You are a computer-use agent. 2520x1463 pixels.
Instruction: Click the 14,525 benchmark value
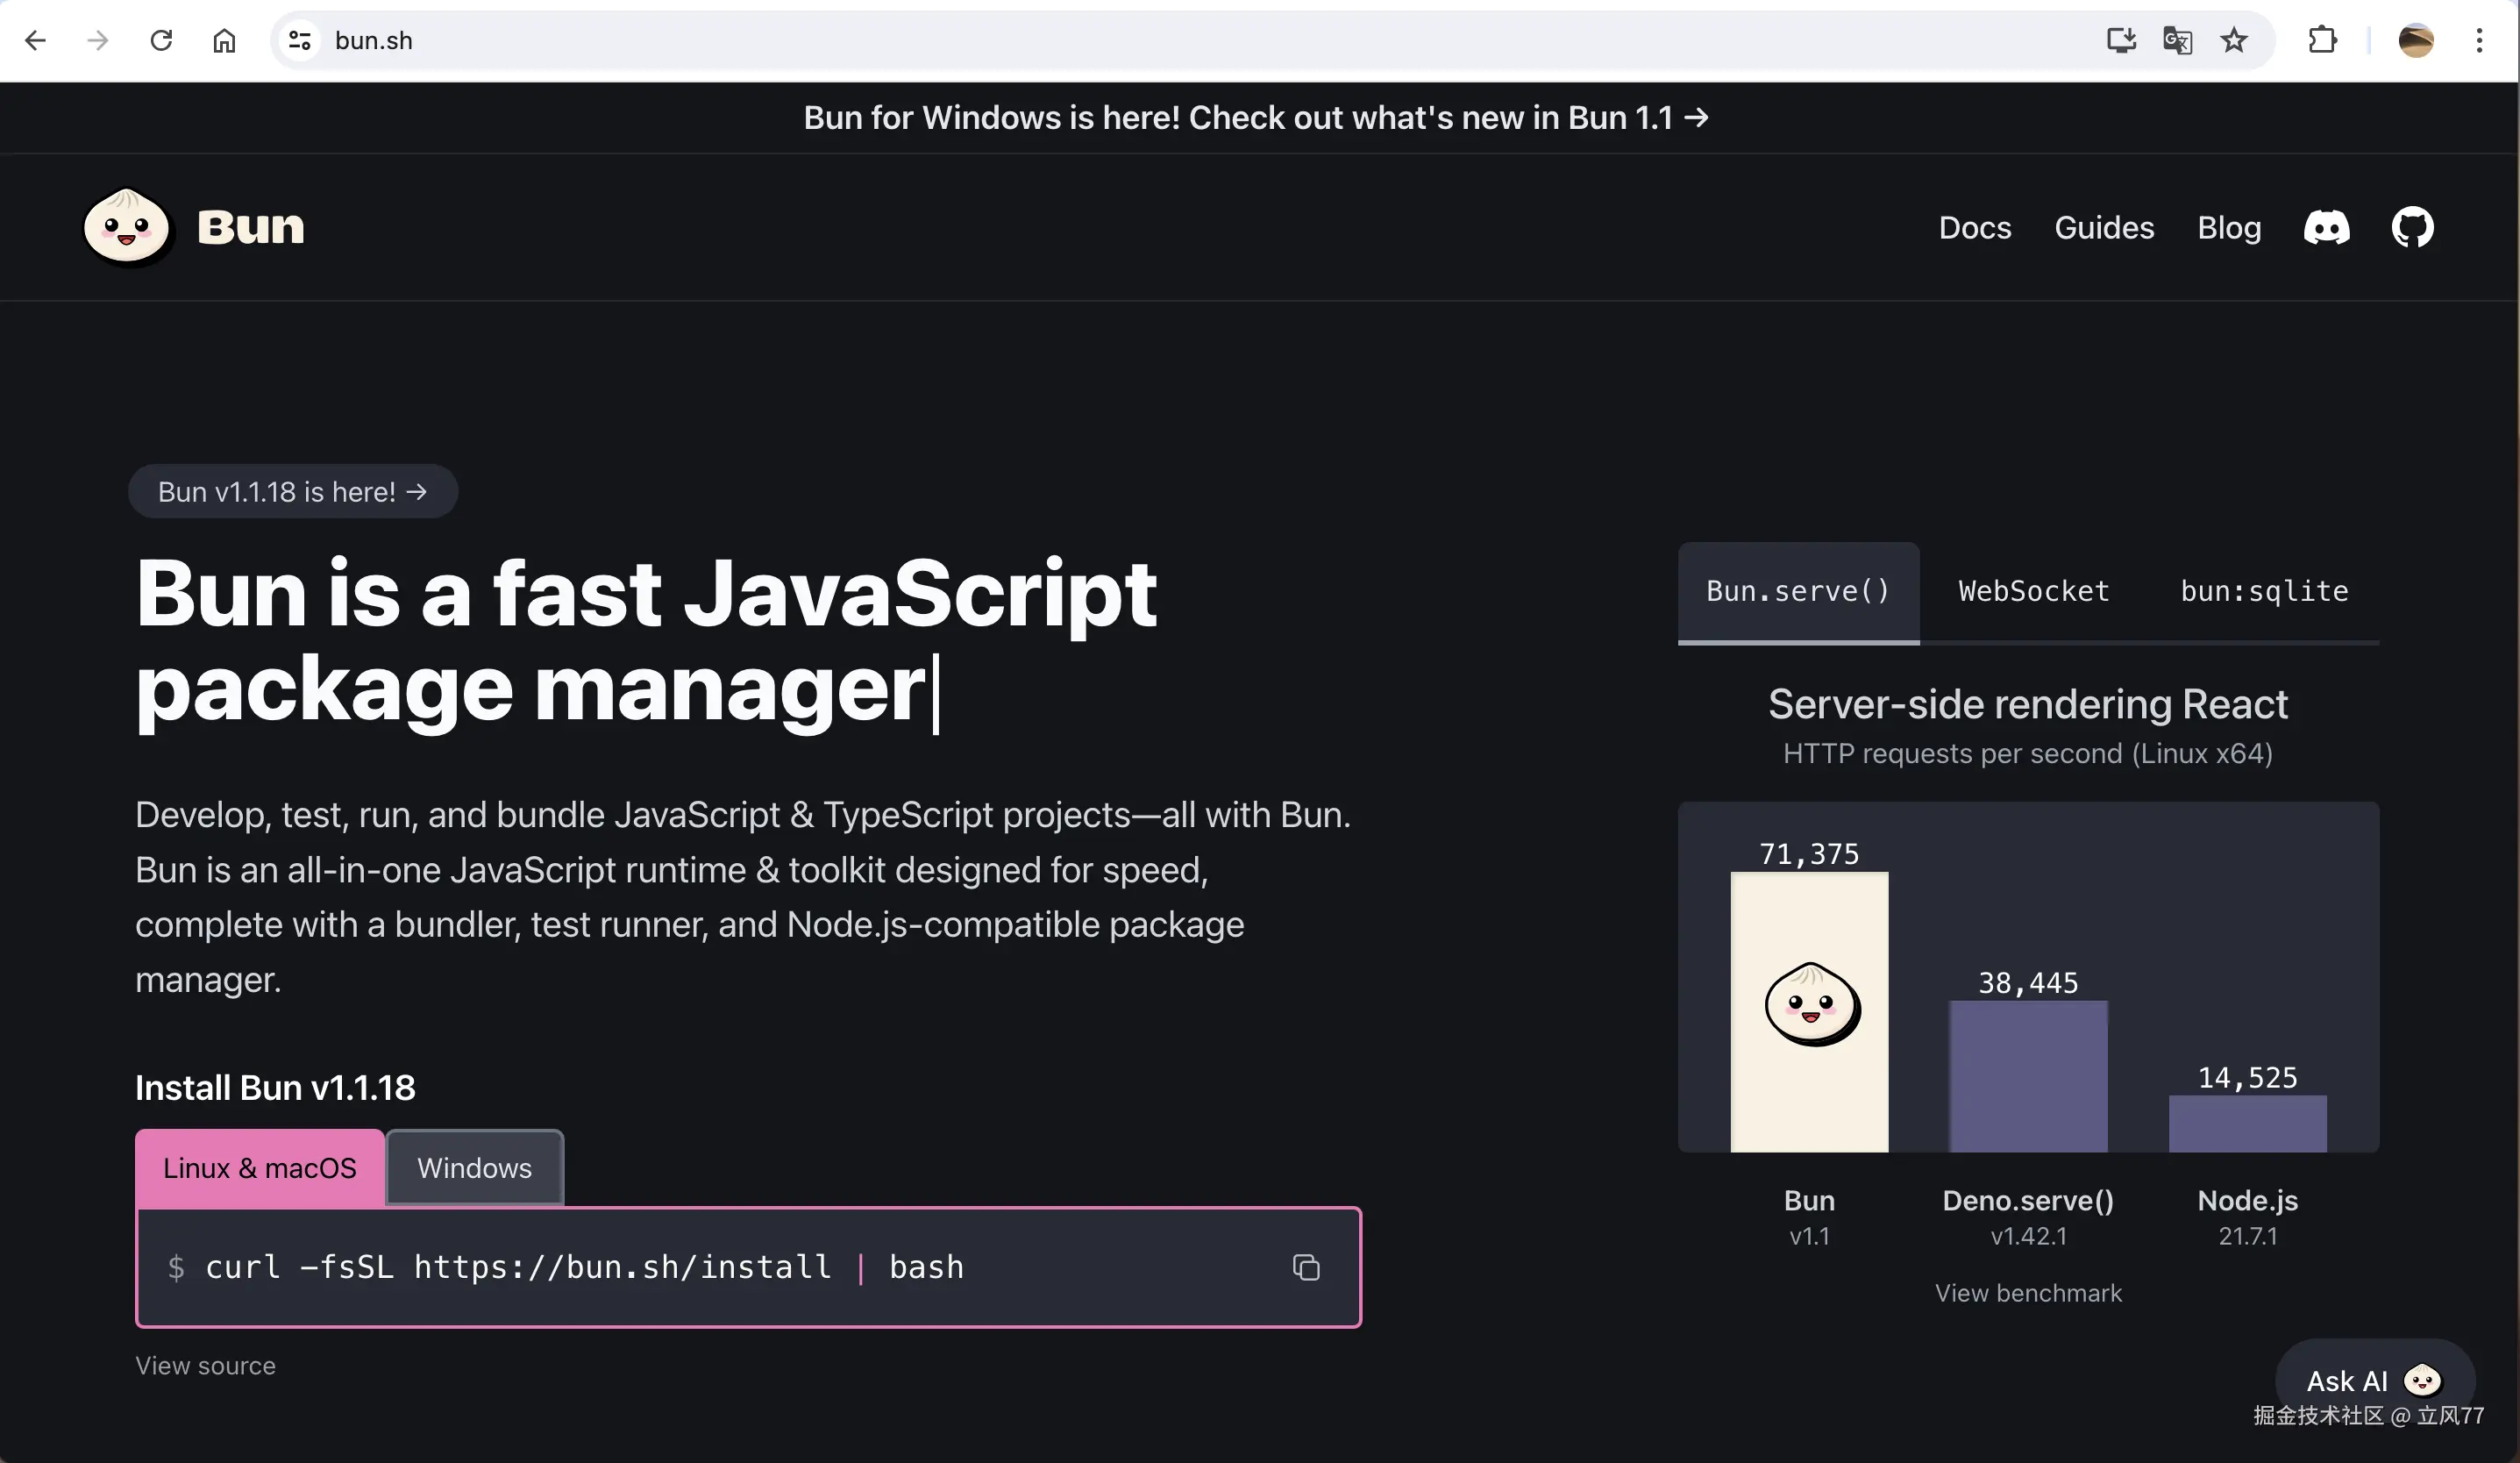pyautogui.click(x=2247, y=1078)
